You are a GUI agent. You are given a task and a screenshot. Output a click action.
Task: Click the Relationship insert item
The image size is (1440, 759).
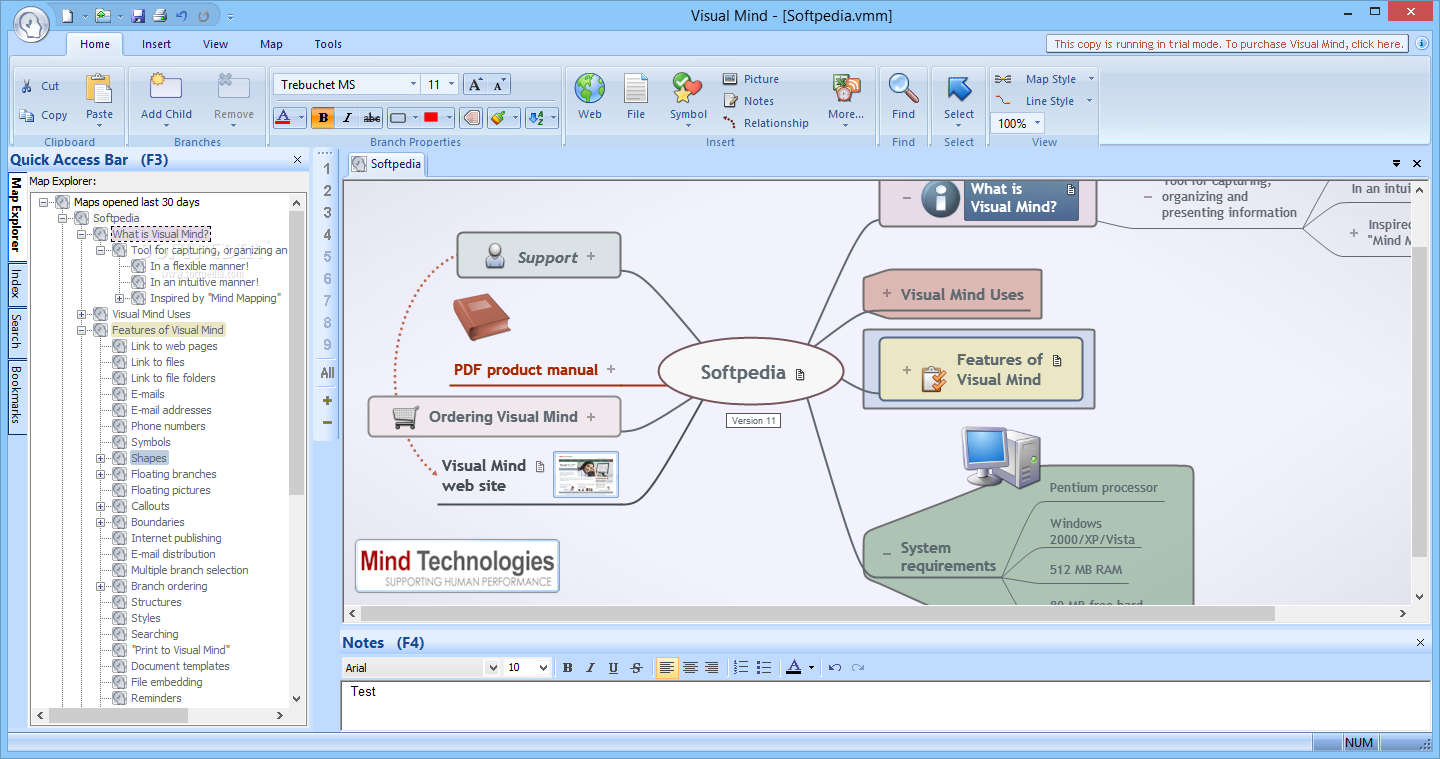click(x=765, y=123)
